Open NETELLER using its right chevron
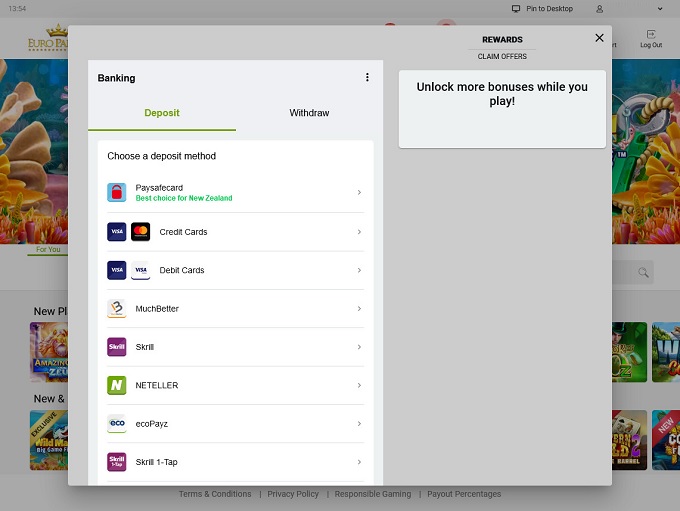 (359, 385)
